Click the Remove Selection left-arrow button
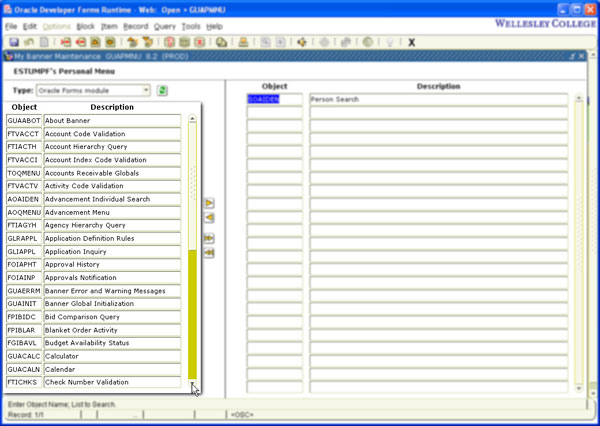This screenshot has height=426, width=600. click(209, 218)
